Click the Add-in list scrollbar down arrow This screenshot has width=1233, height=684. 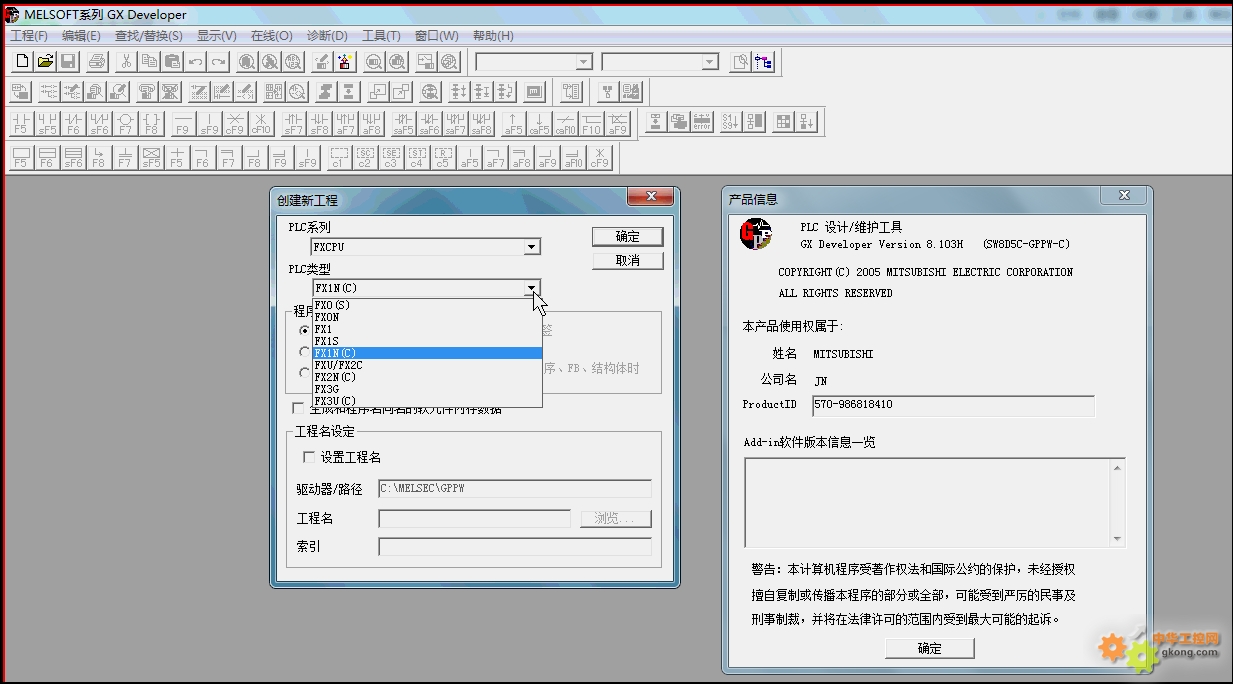(1118, 539)
